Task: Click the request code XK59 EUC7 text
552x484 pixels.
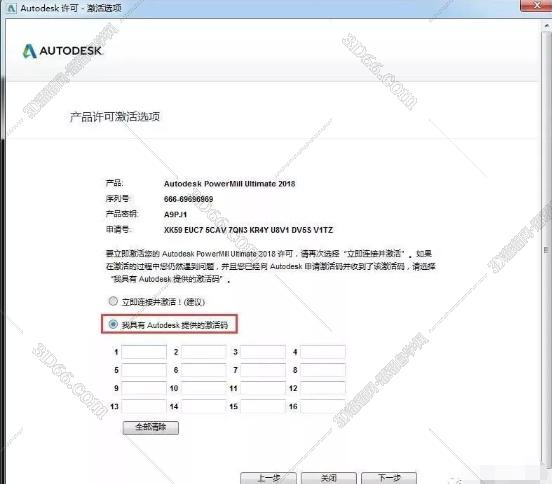Action: 248,230
